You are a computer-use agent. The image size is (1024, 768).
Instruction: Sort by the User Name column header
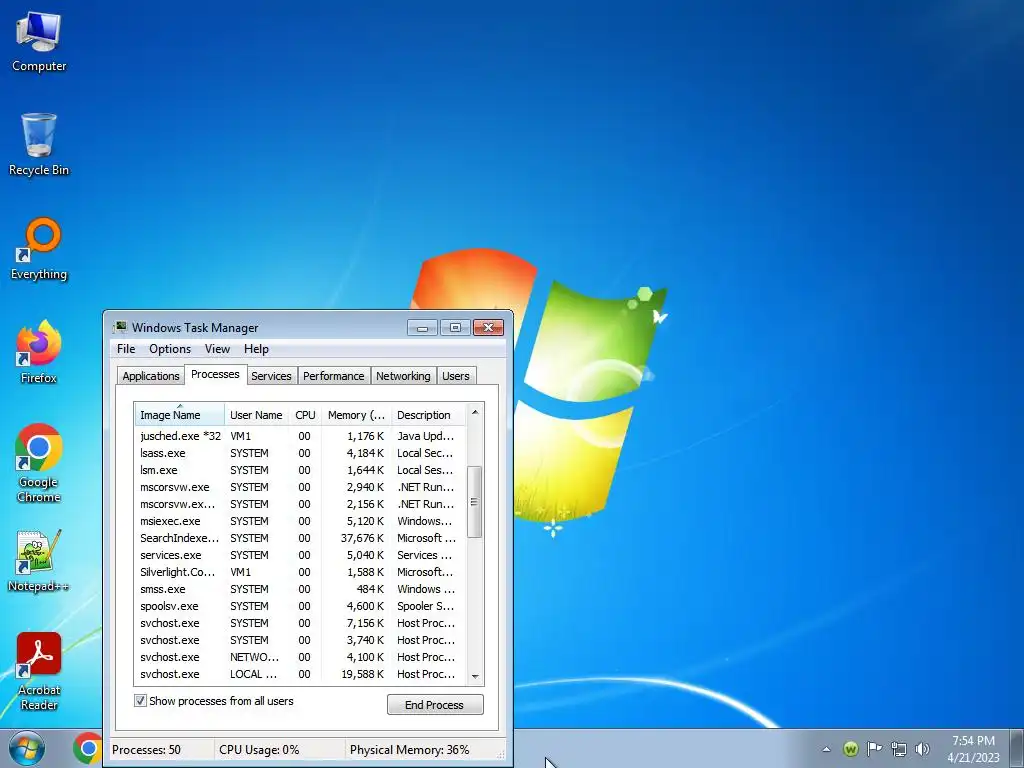256,415
